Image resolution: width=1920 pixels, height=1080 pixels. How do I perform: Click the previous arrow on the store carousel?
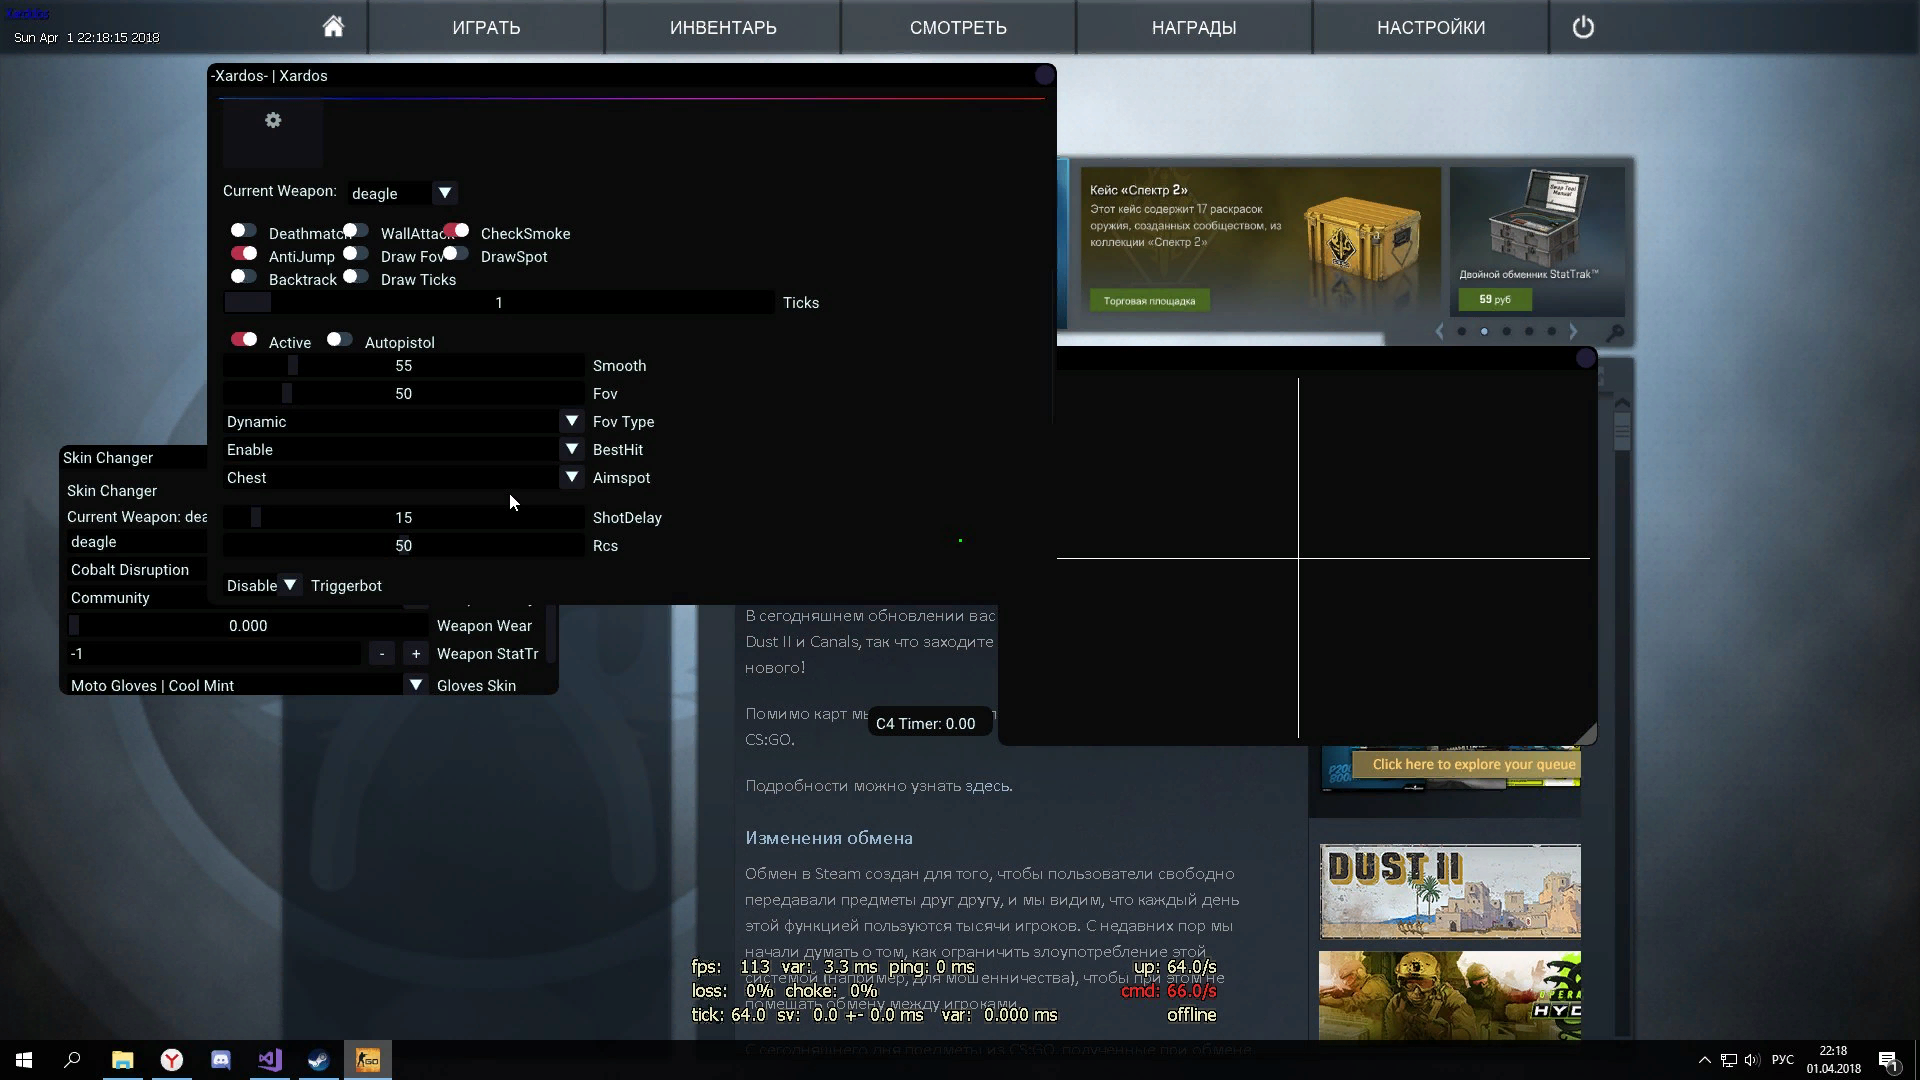pos(1440,331)
